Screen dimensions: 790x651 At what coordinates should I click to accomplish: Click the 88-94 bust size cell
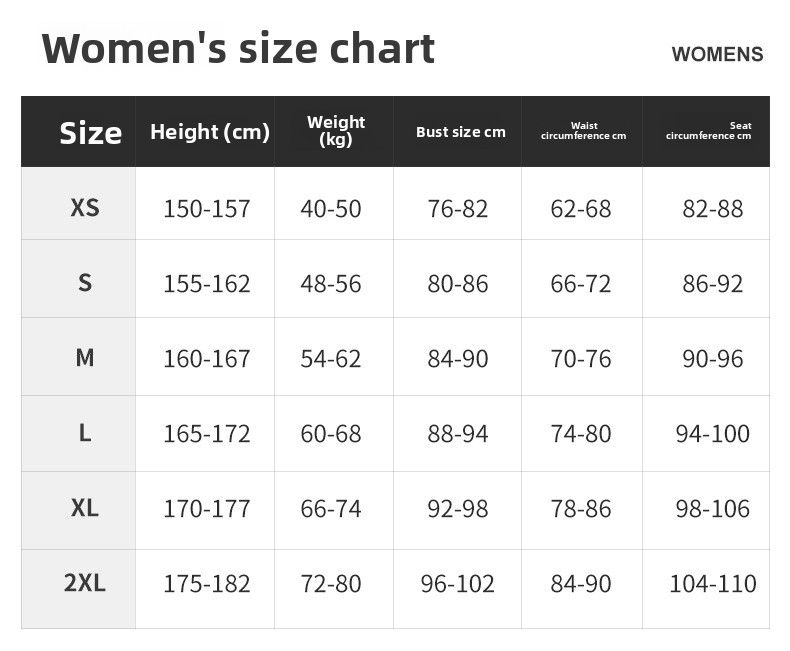pyautogui.click(x=458, y=434)
